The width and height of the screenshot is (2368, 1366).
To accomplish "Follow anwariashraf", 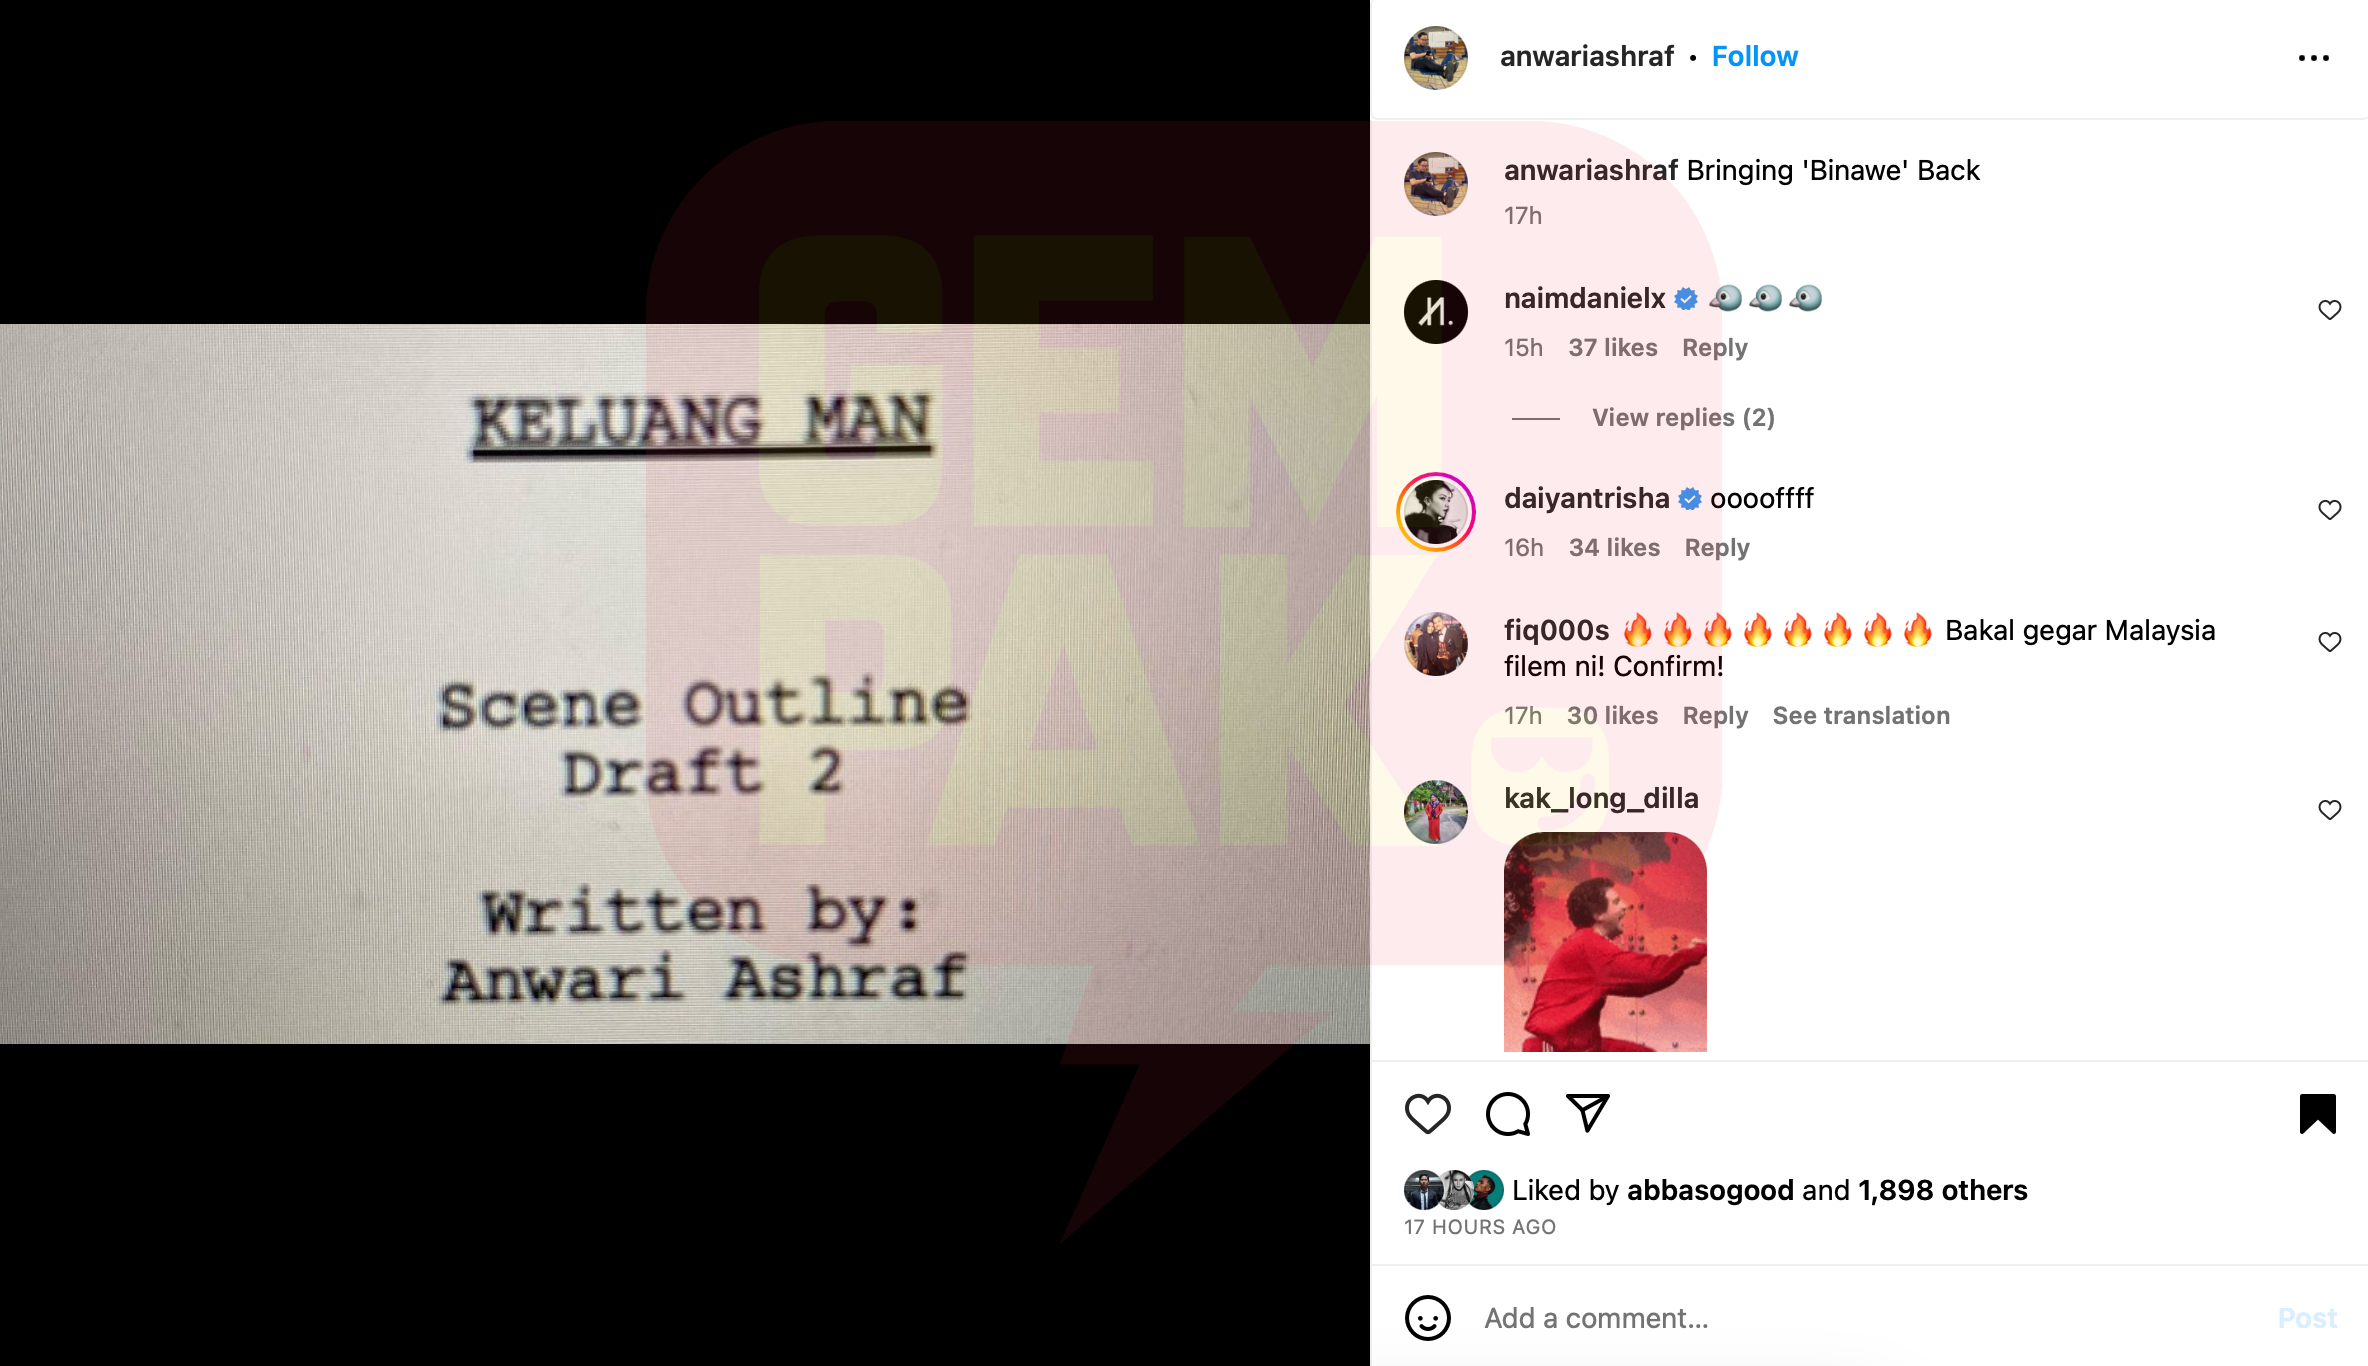I will point(1754,57).
